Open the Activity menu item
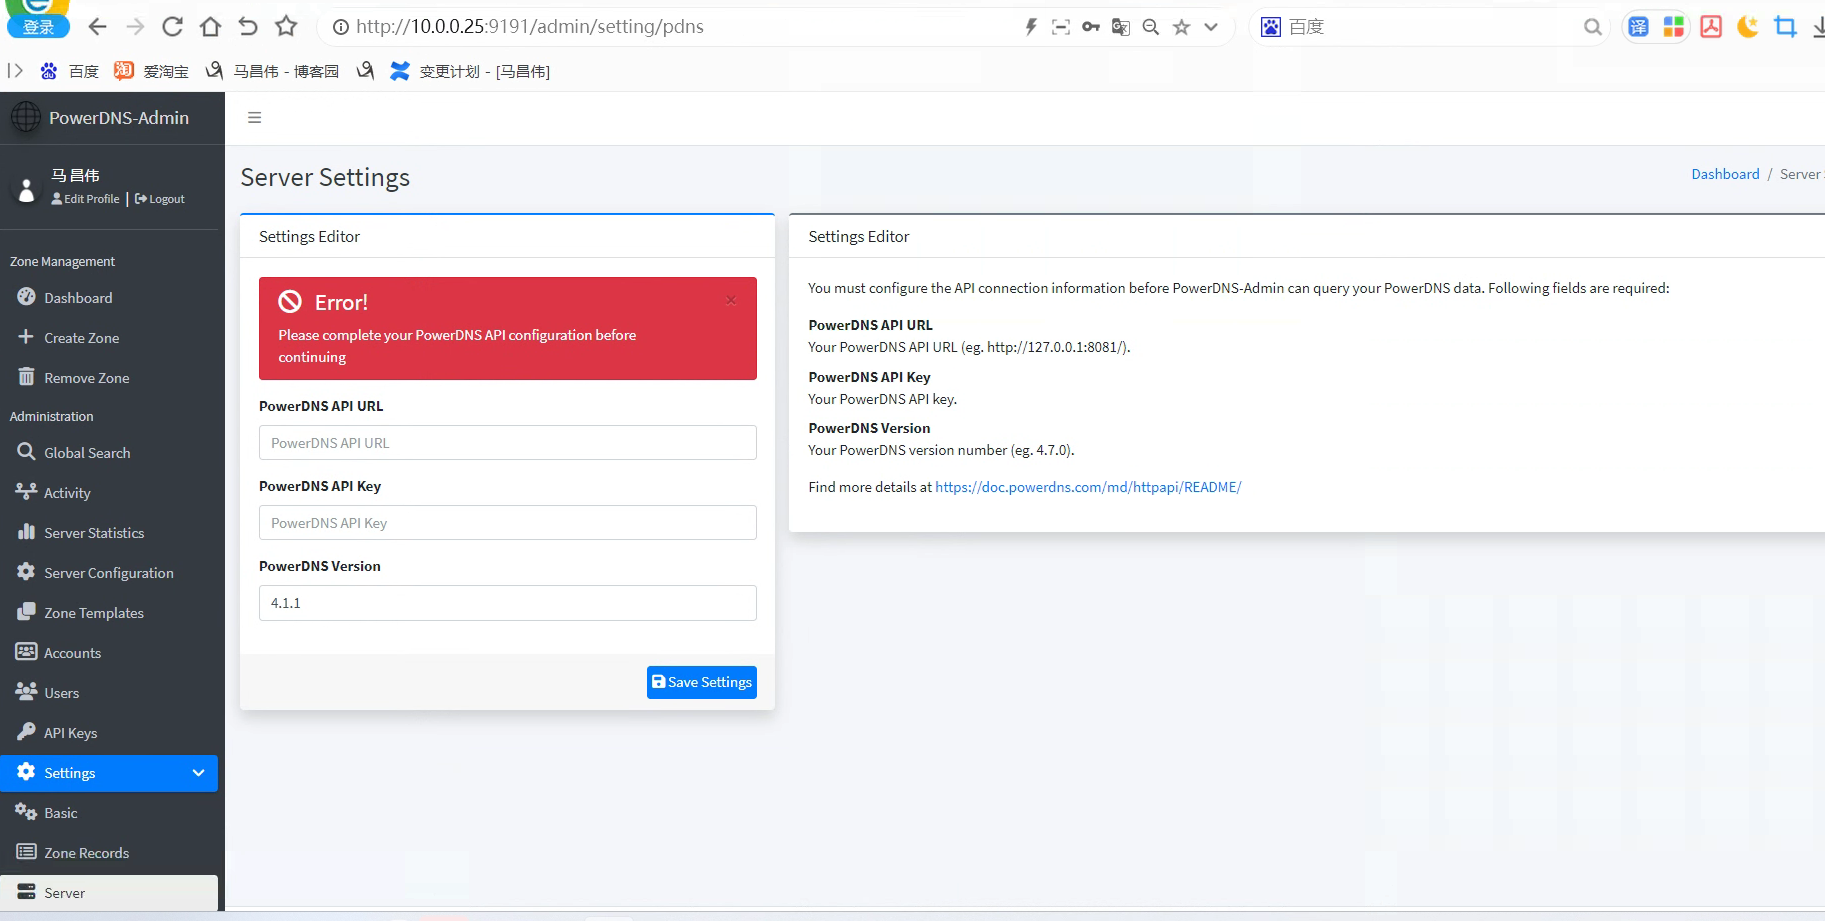Screen dimensions: 1825x921 click(109, 493)
